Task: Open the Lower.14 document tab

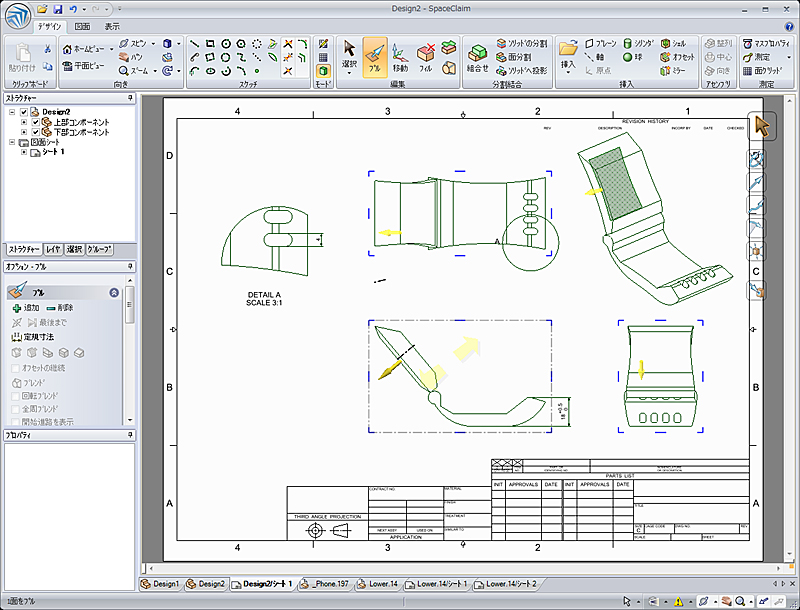Action: pos(381,583)
